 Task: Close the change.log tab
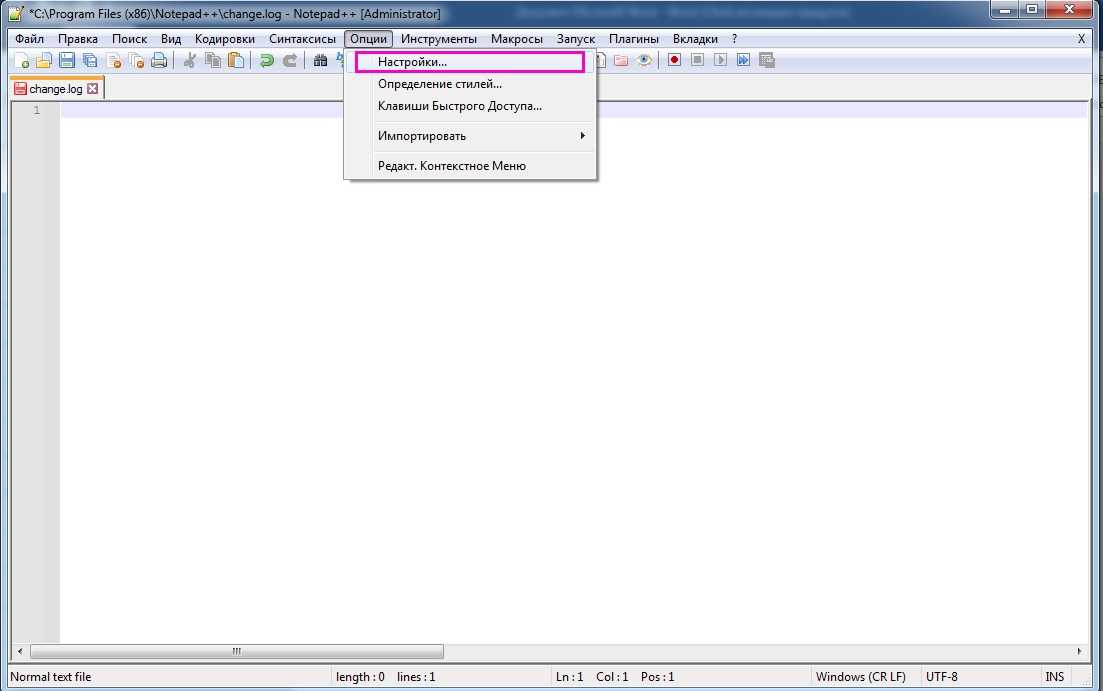(93, 89)
